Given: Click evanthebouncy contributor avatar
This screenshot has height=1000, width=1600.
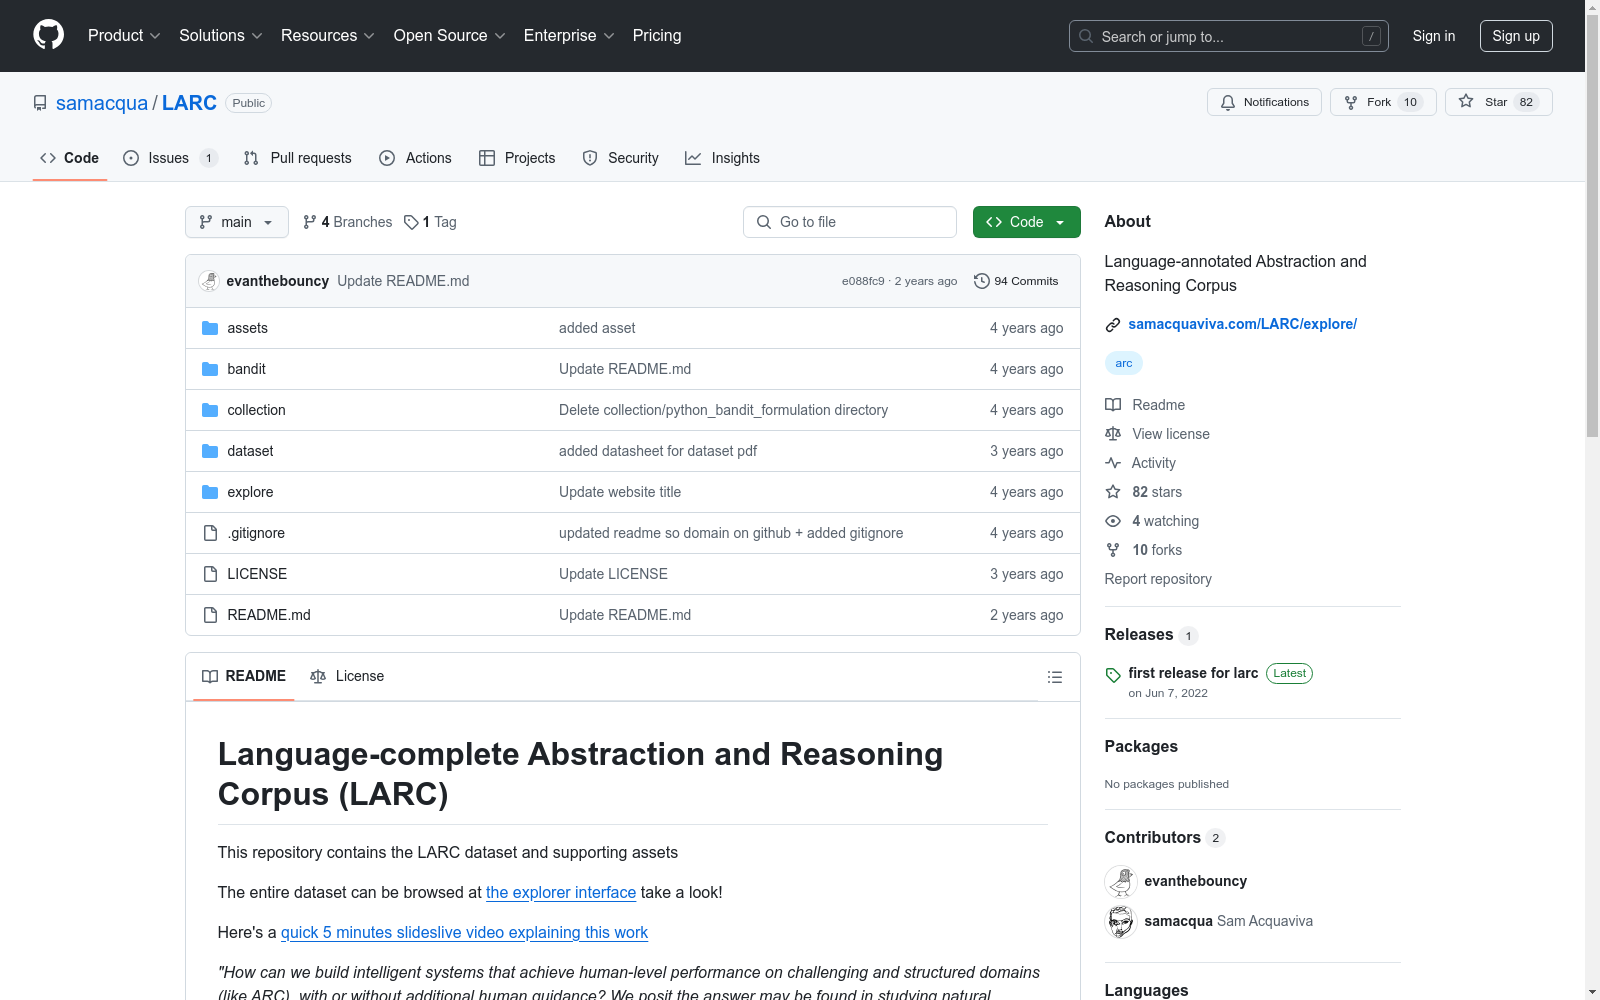Looking at the screenshot, I should click(1121, 881).
